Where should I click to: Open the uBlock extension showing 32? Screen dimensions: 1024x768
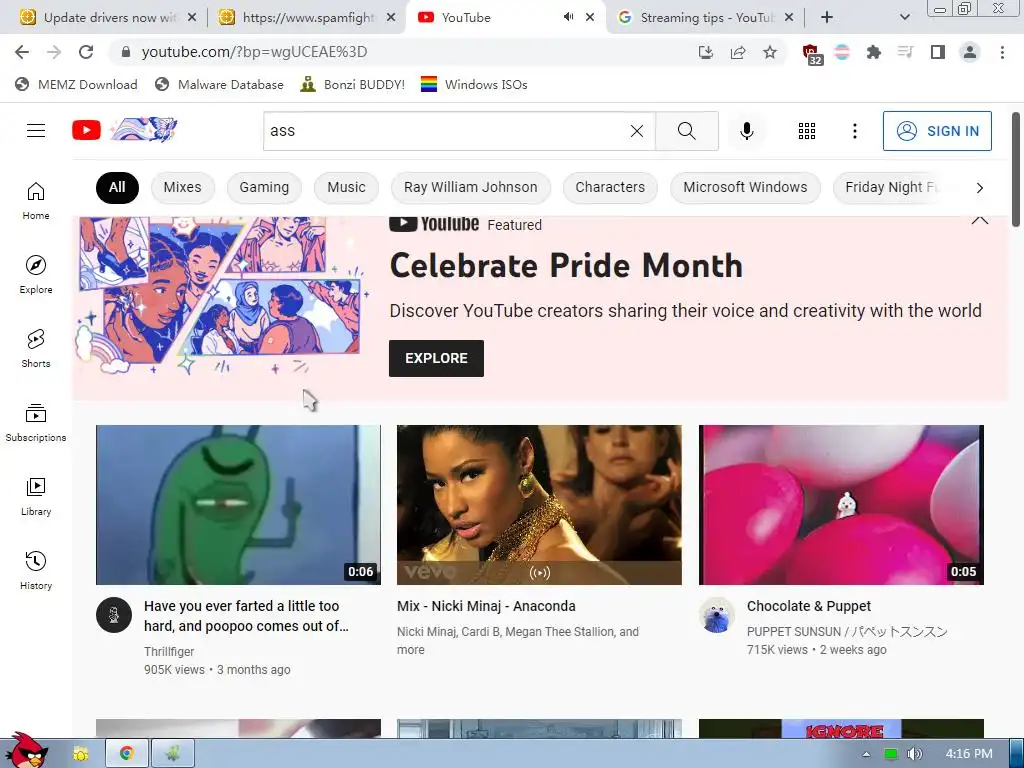(x=812, y=54)
